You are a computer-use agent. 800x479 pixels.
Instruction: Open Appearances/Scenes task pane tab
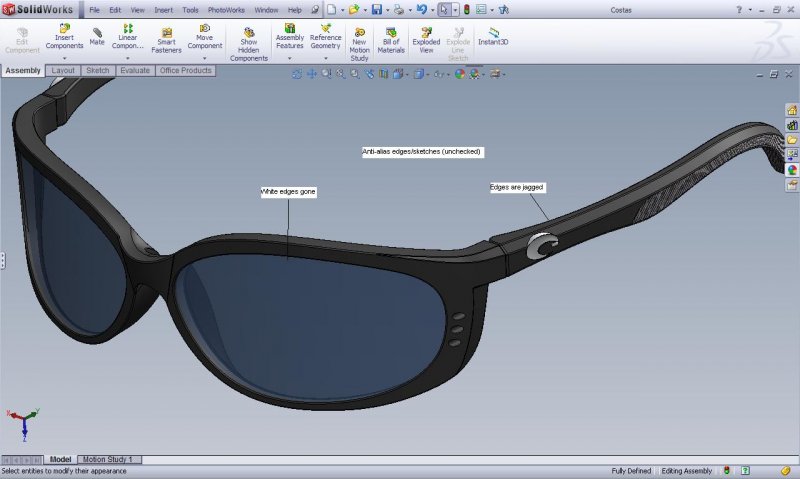[x=792, y=170]
